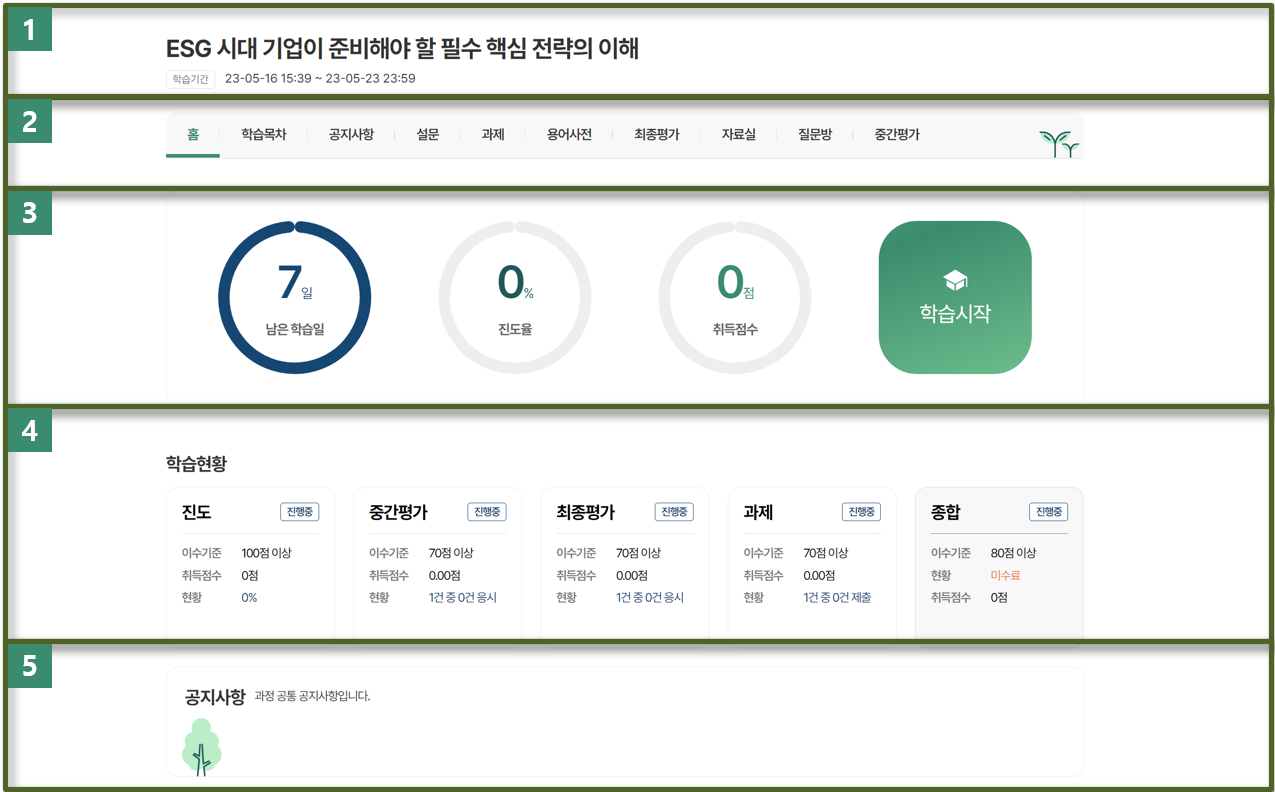Click the graduation cap icon
The height and width of the screenshot is (792, 1275).
coord(955,281)
